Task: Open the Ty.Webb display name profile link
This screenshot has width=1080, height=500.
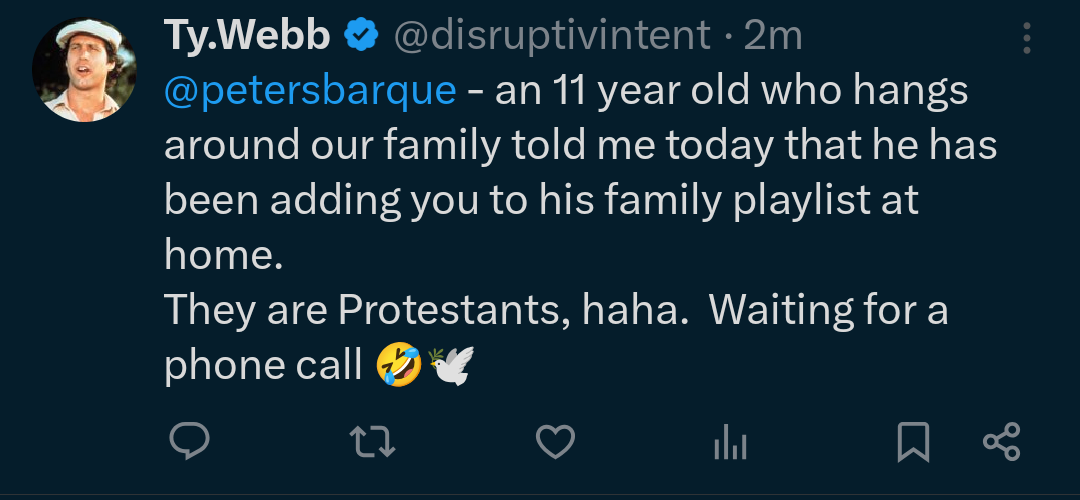Action: [x=247, y=37]
